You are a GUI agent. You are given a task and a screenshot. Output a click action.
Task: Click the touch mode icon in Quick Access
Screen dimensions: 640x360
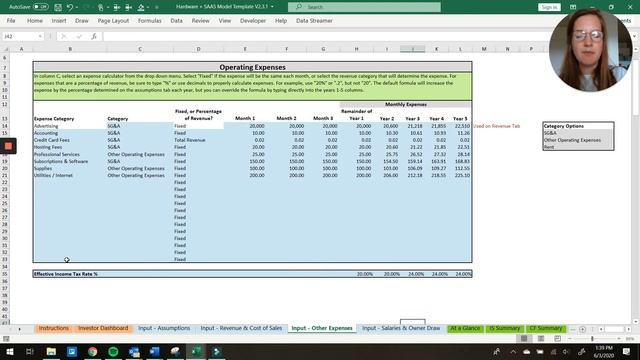pos(100,7)
